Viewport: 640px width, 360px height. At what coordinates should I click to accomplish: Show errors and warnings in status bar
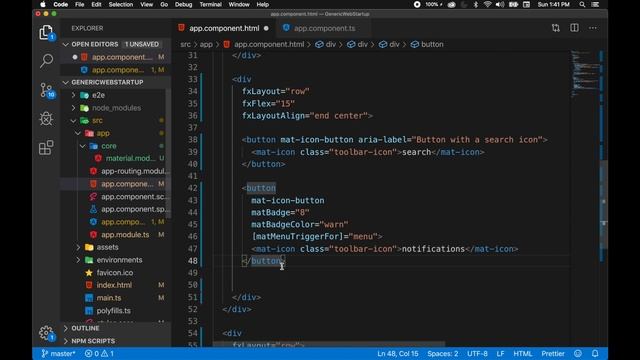[x=99, y=353]
